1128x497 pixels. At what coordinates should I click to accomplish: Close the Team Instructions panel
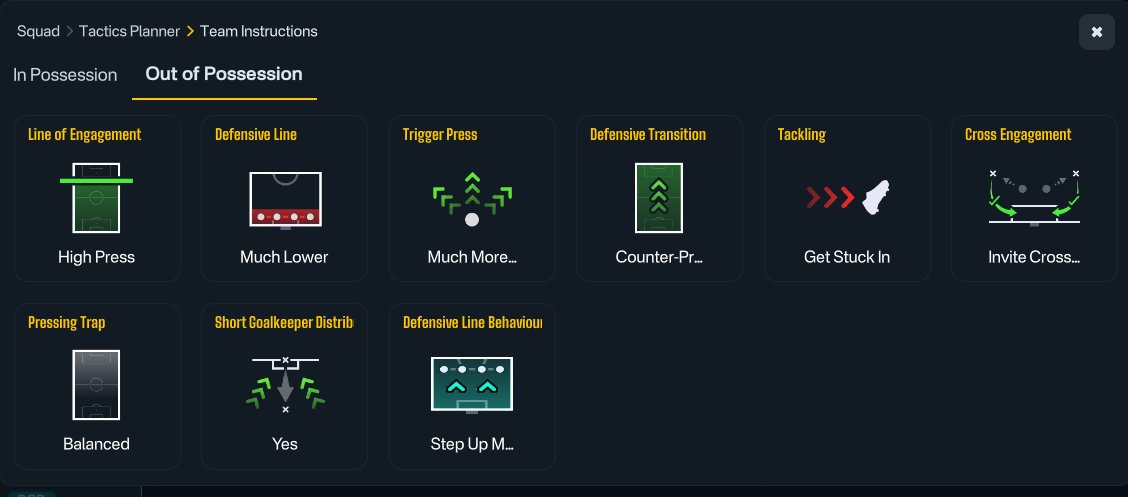[1096, 32]
